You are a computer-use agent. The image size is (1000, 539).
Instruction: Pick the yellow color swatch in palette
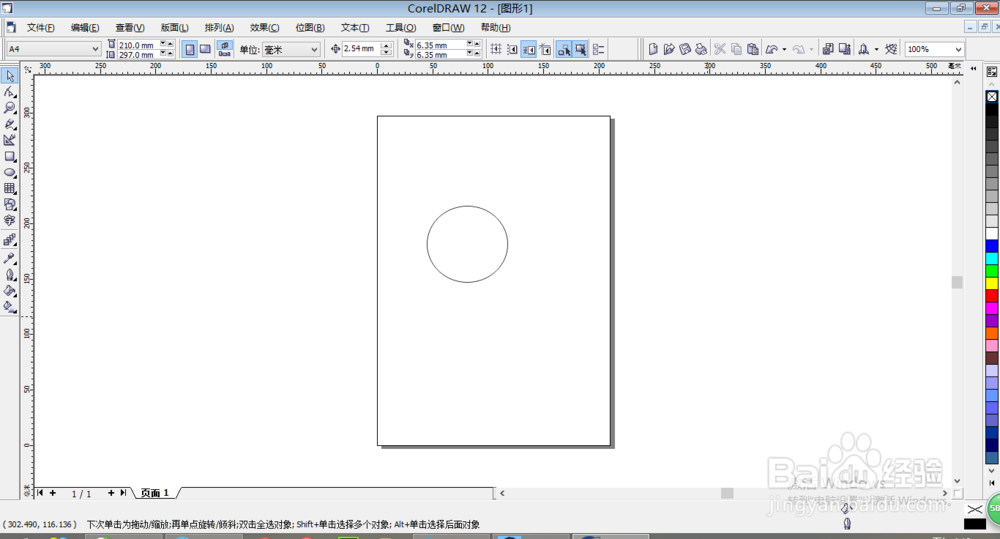(x=992, y=283)
